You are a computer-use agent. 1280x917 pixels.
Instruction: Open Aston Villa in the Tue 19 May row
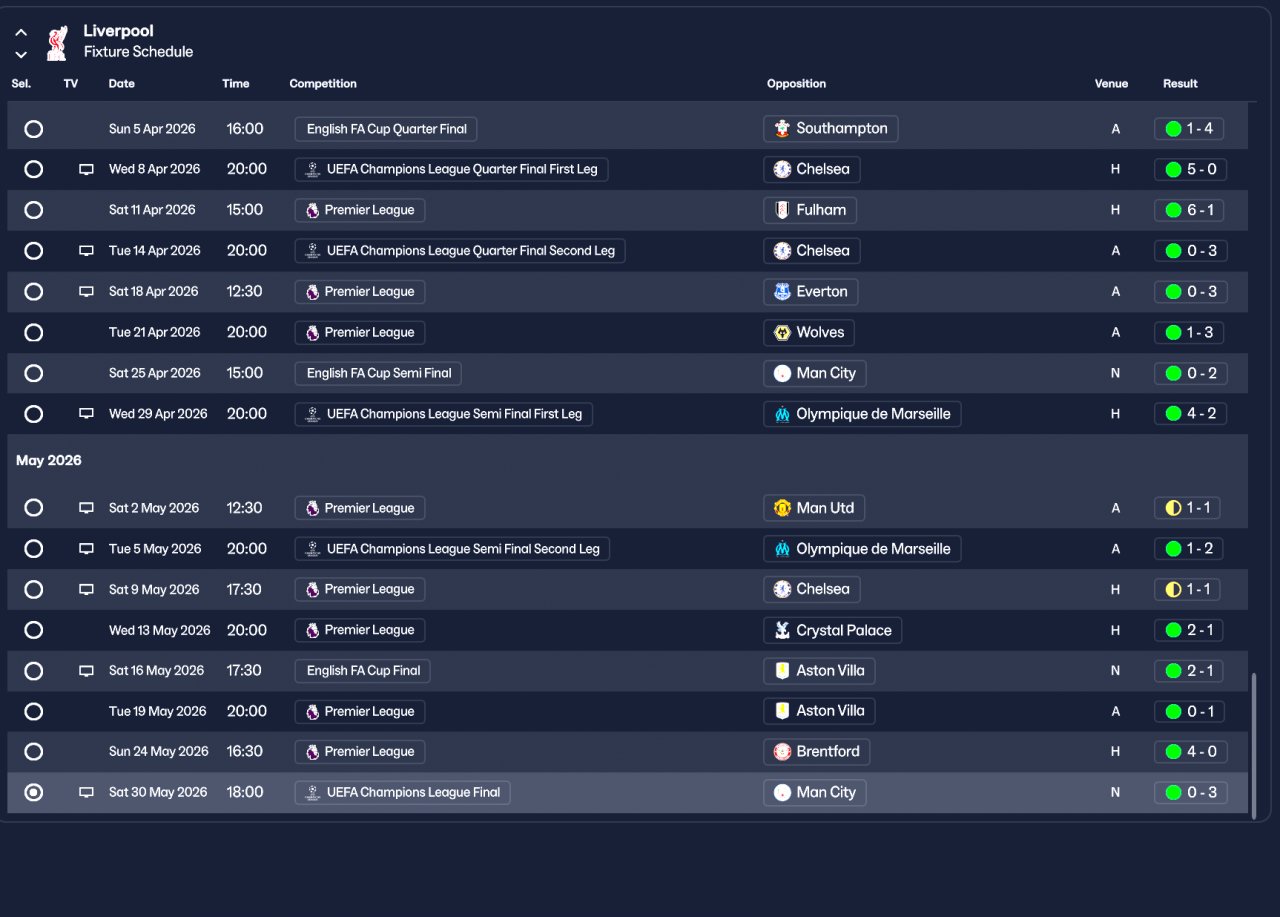click(x=819, y=711)
